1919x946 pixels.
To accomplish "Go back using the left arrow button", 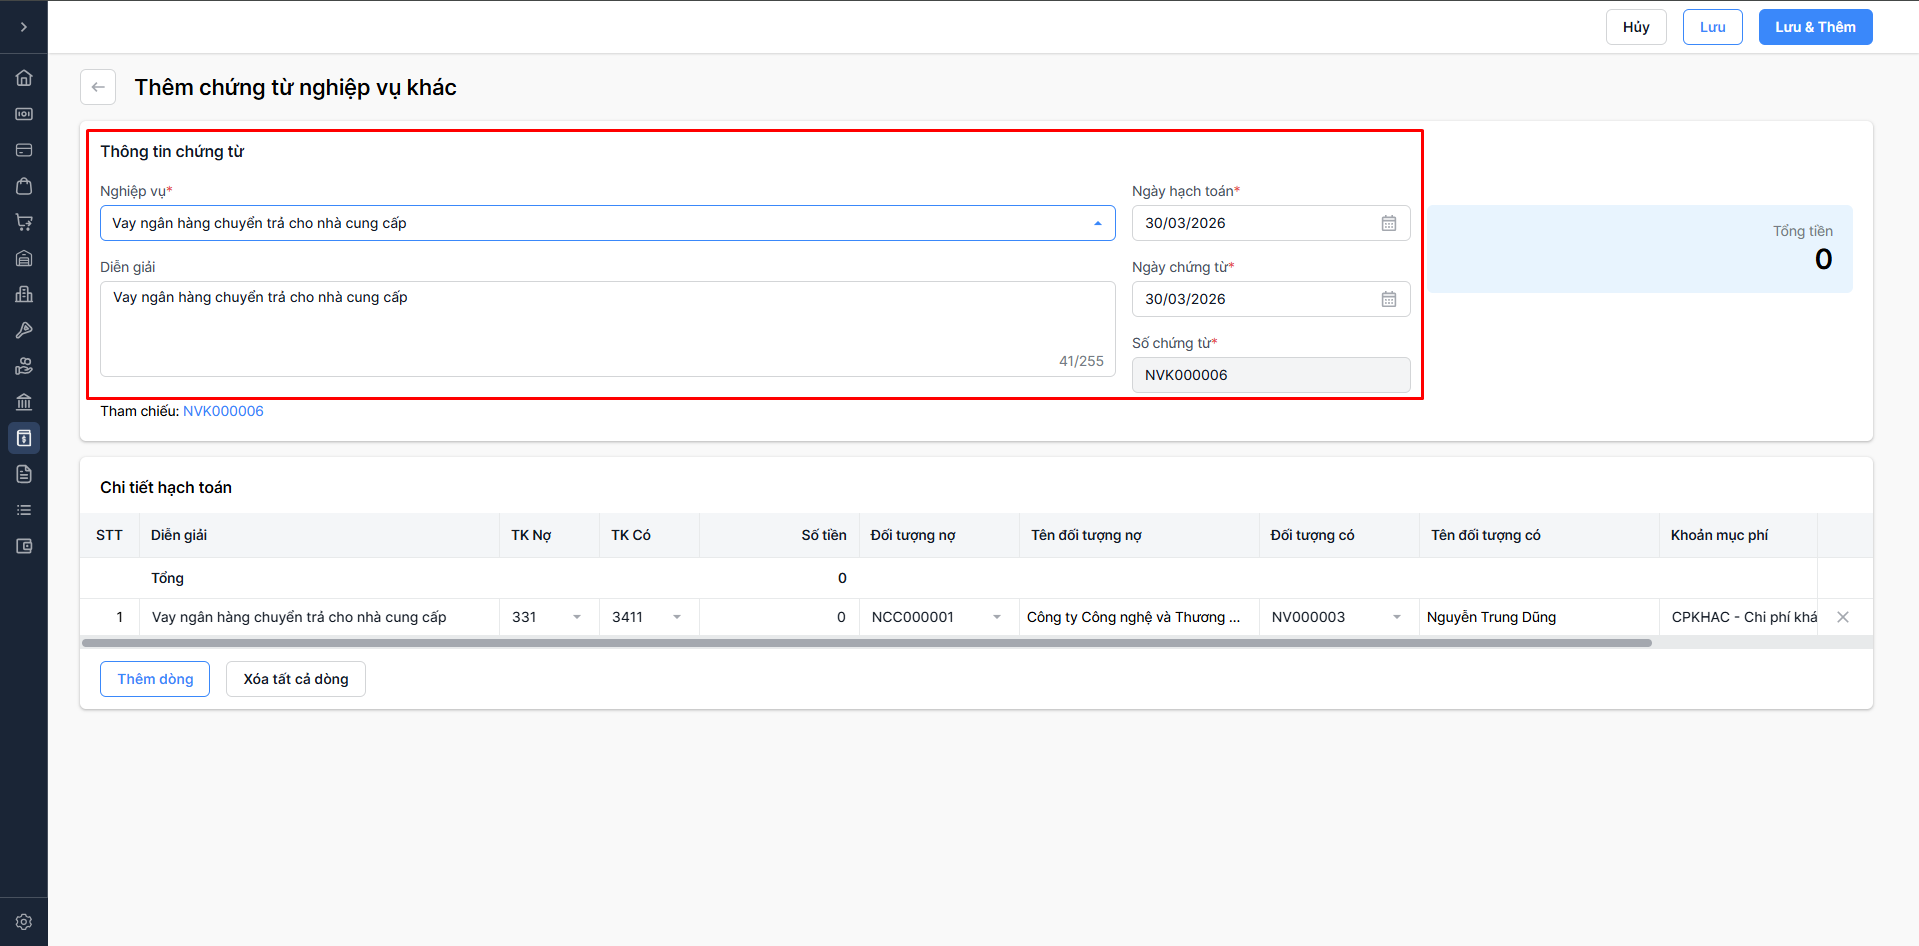I will click(x=98, y=87).
